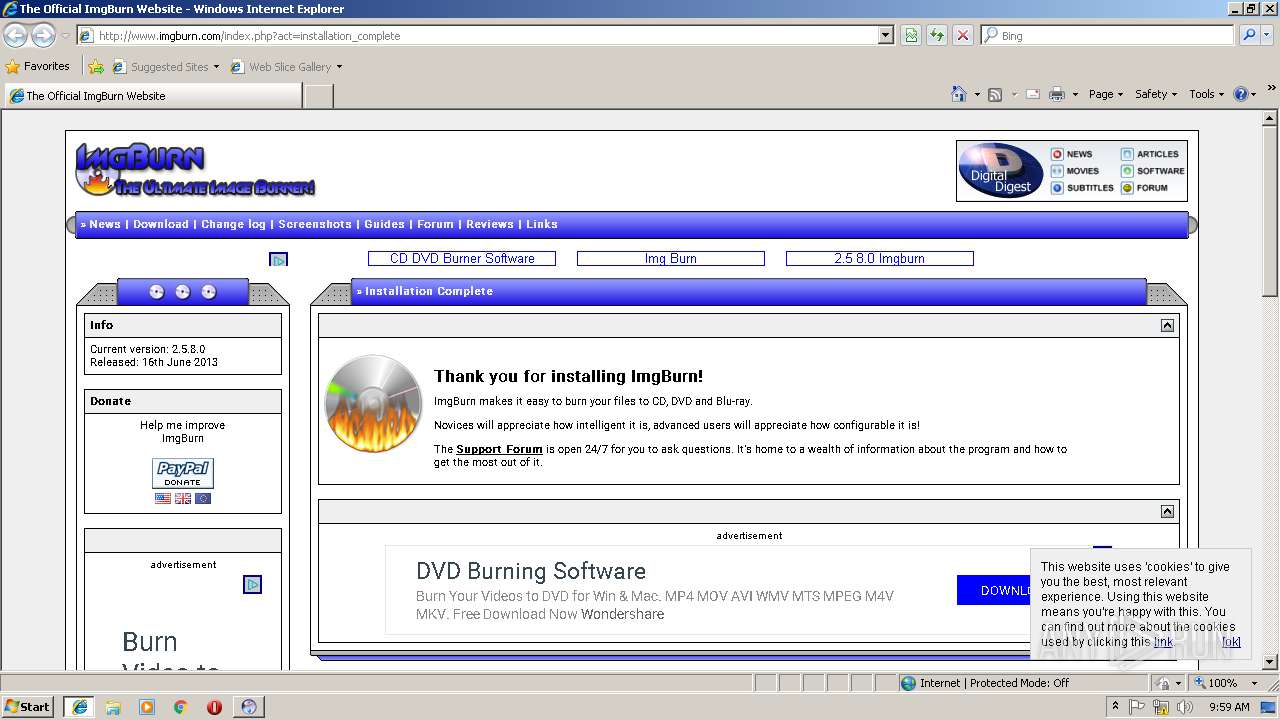Click the Read mail toolbar icon
Screen dimensions: 1280x720
[1033, 94]
